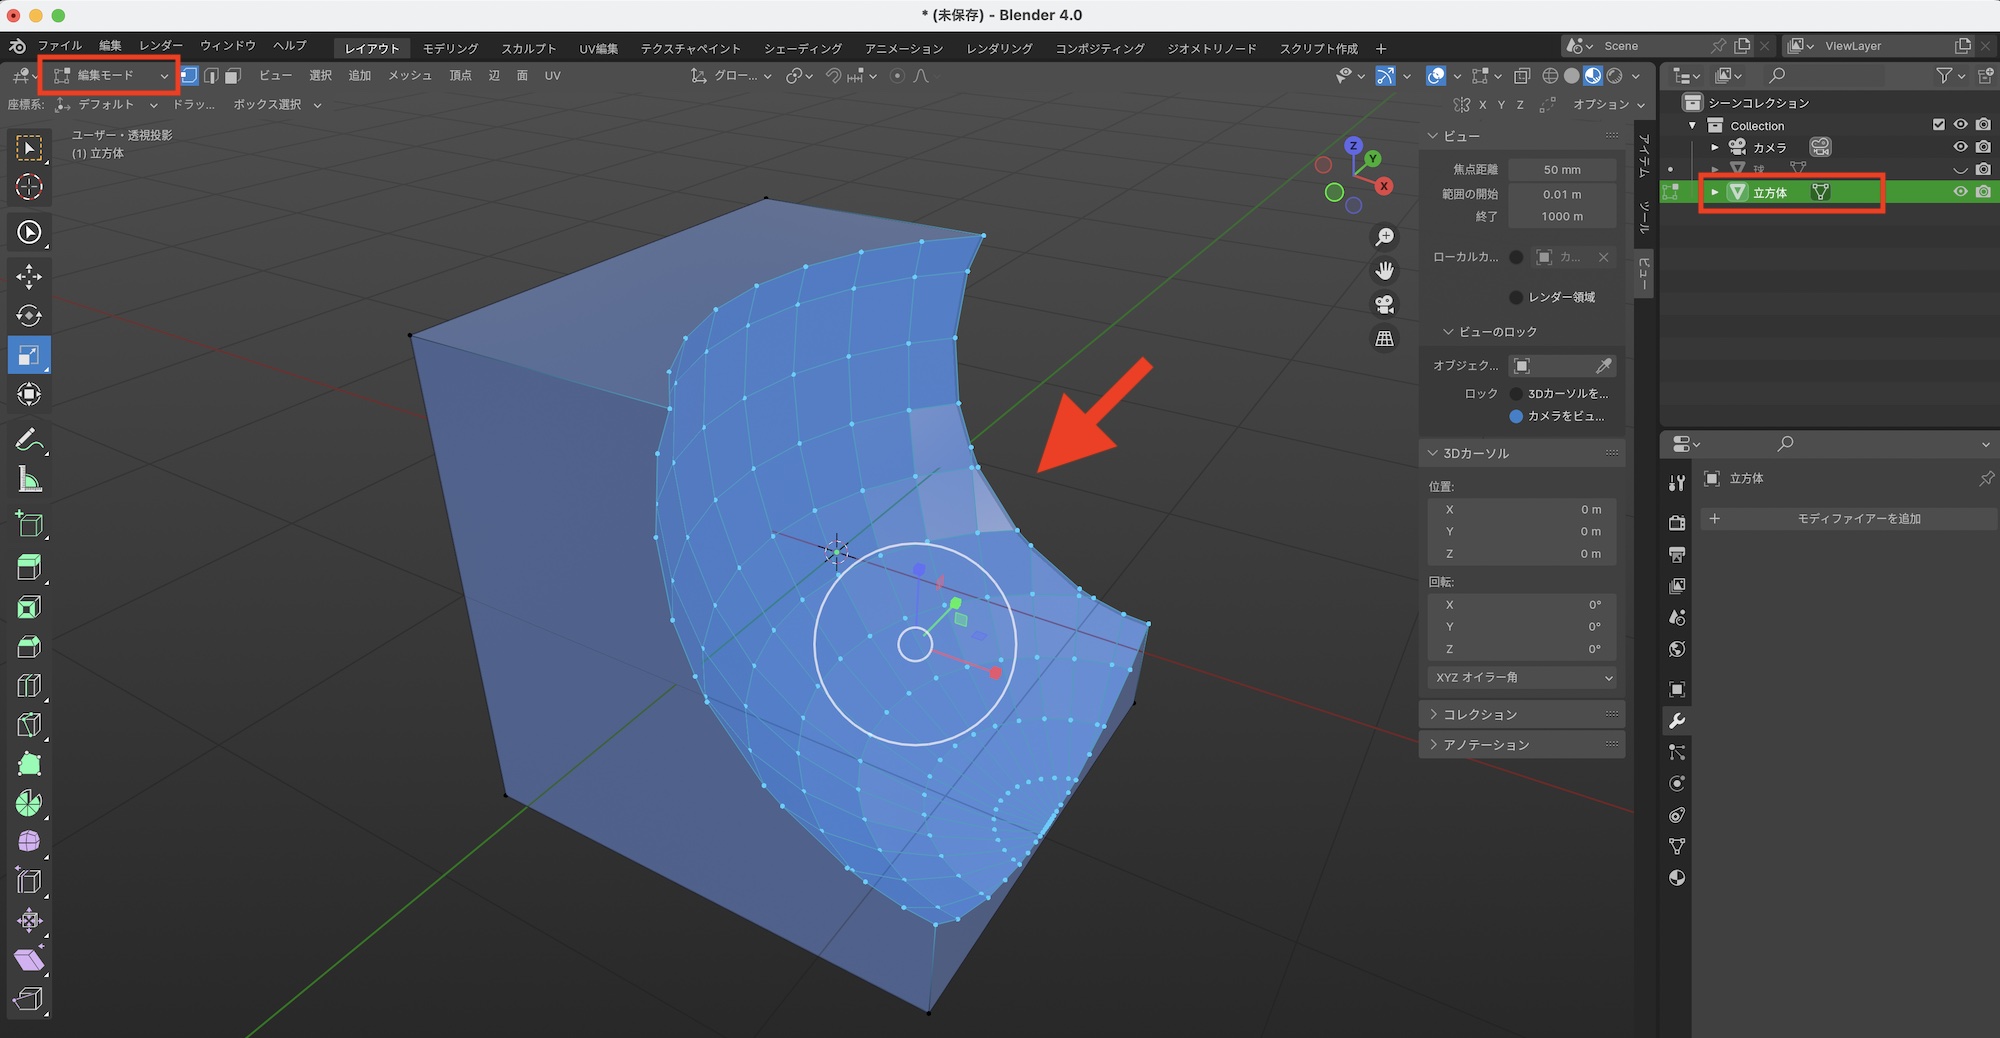The height and width of the screenshot is (1038, 2000).
Task: Hide the カメラ object with eye icon
Action: 1960,147
